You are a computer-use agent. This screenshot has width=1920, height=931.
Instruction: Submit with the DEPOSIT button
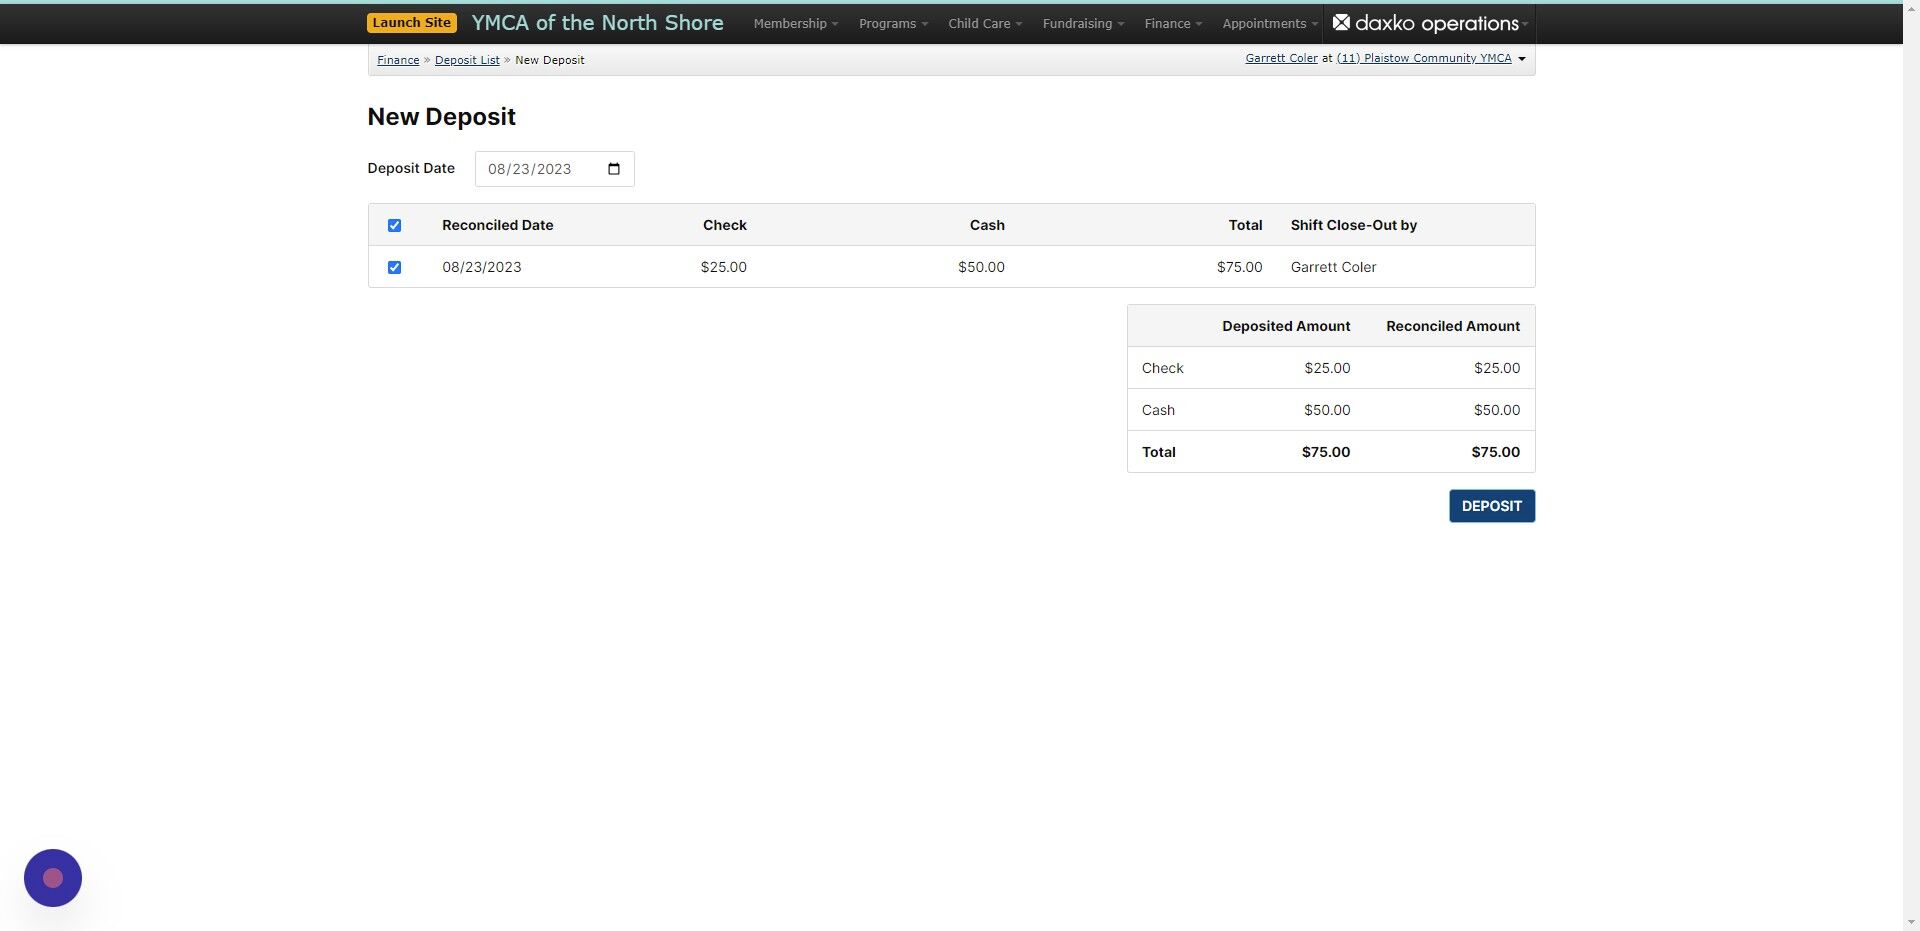tap(1492, 506)
